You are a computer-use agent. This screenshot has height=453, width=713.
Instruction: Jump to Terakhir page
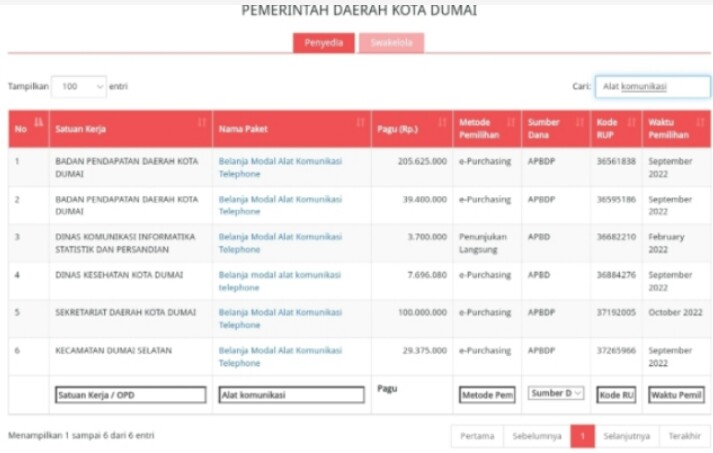[x=685, y=436]
